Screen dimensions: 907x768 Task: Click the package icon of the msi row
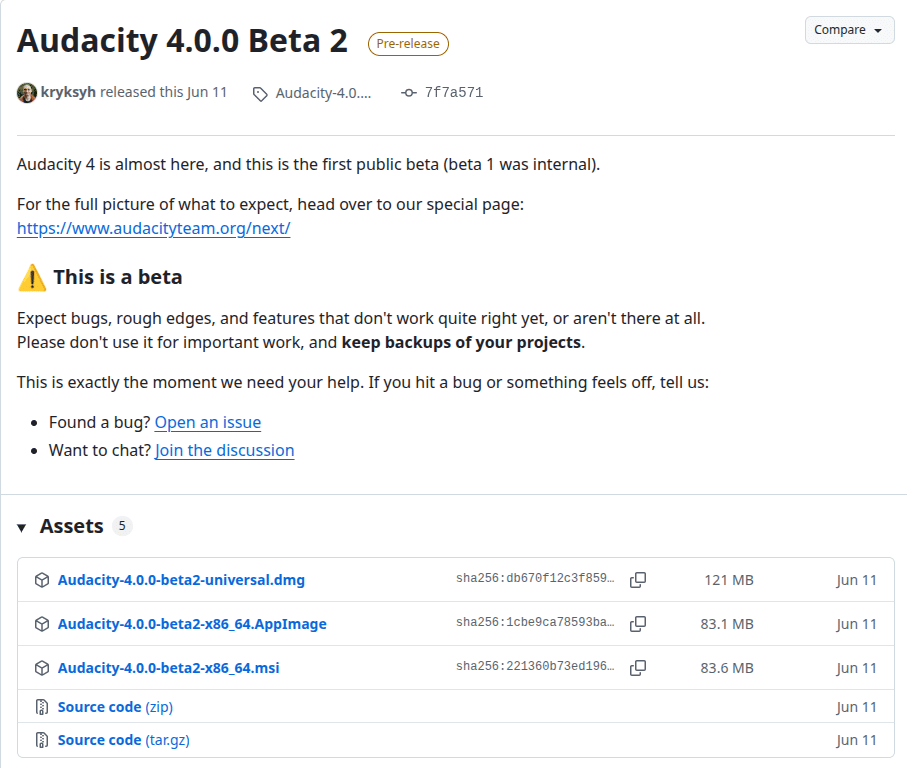pyautogui.click(x=42, y=668)
